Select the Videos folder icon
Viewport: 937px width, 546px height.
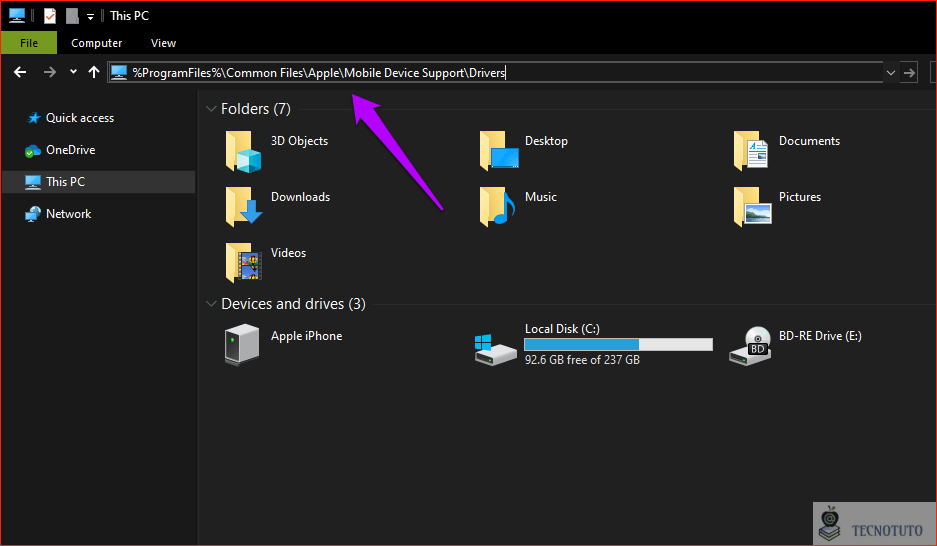pos(243,262)
